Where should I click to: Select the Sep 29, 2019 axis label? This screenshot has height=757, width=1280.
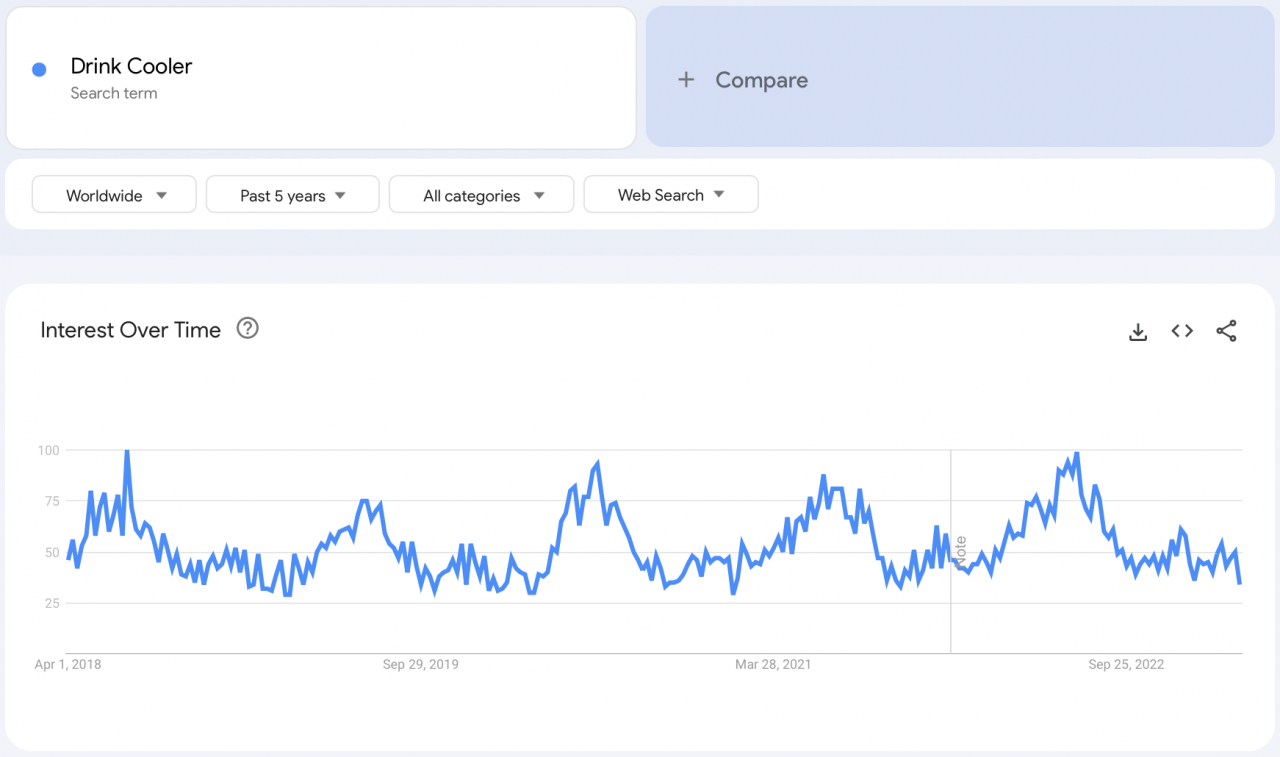click(x=420, y=664)
